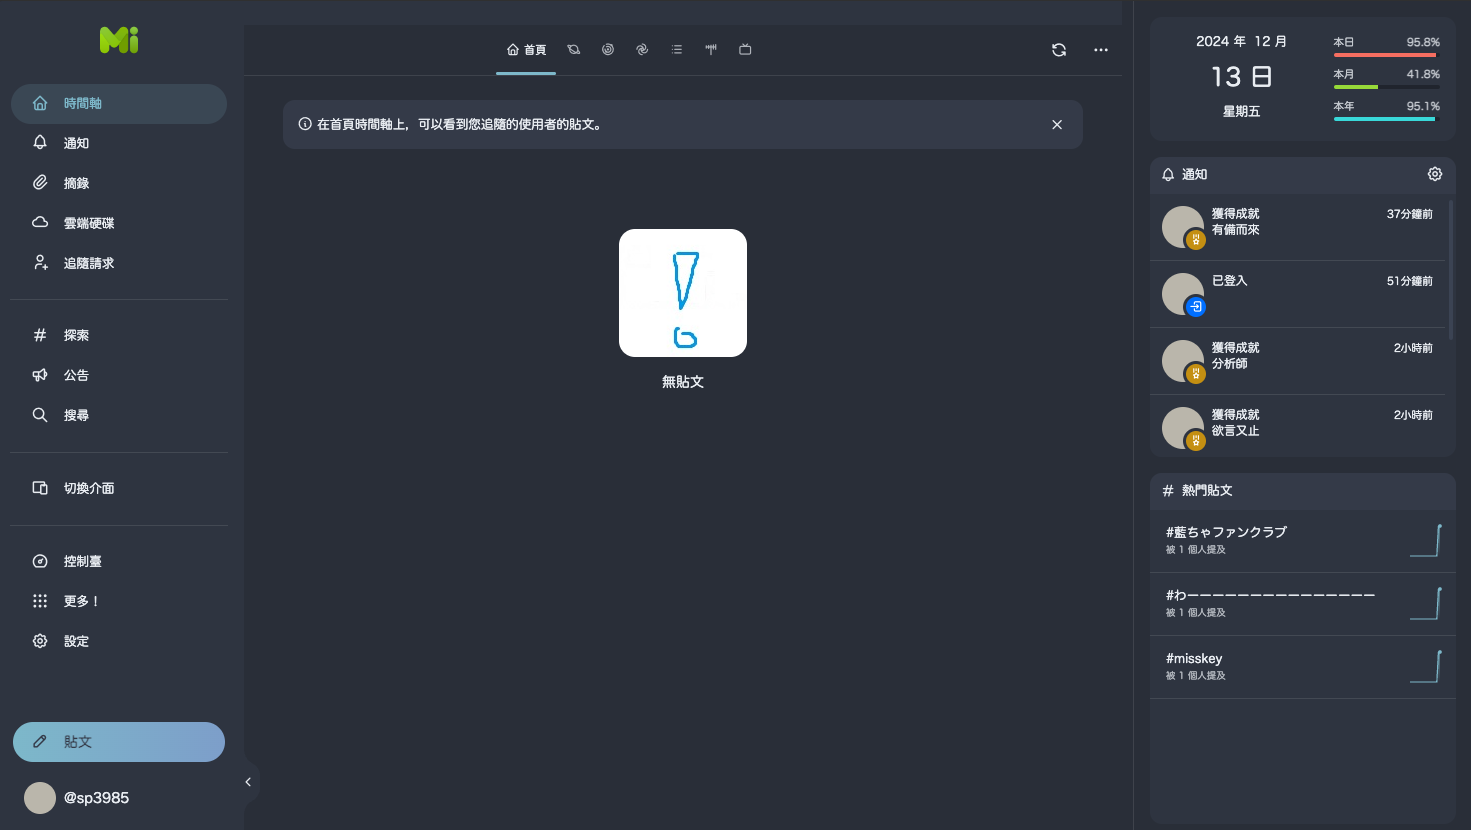Click the 本日 red progress bar
Viewport: 1471px width, 830px height.
[1384, 55]
